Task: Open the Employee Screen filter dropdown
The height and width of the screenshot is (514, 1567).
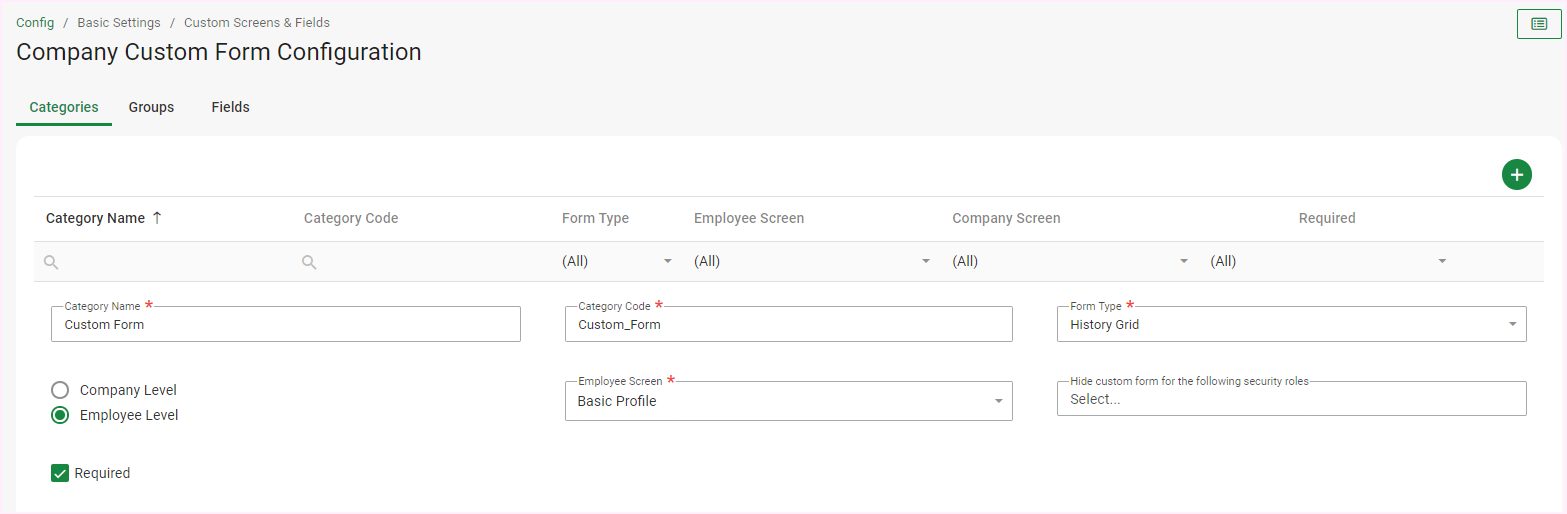Action: 925,262
